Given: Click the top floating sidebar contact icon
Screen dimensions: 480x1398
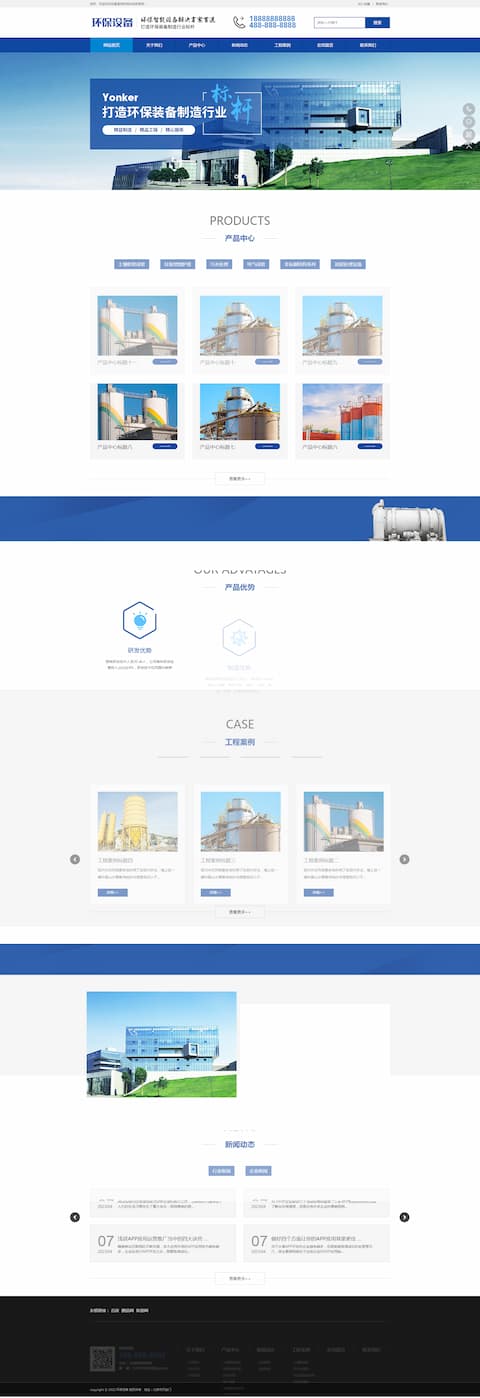Looking at the screenshot, I should point(469,109).
